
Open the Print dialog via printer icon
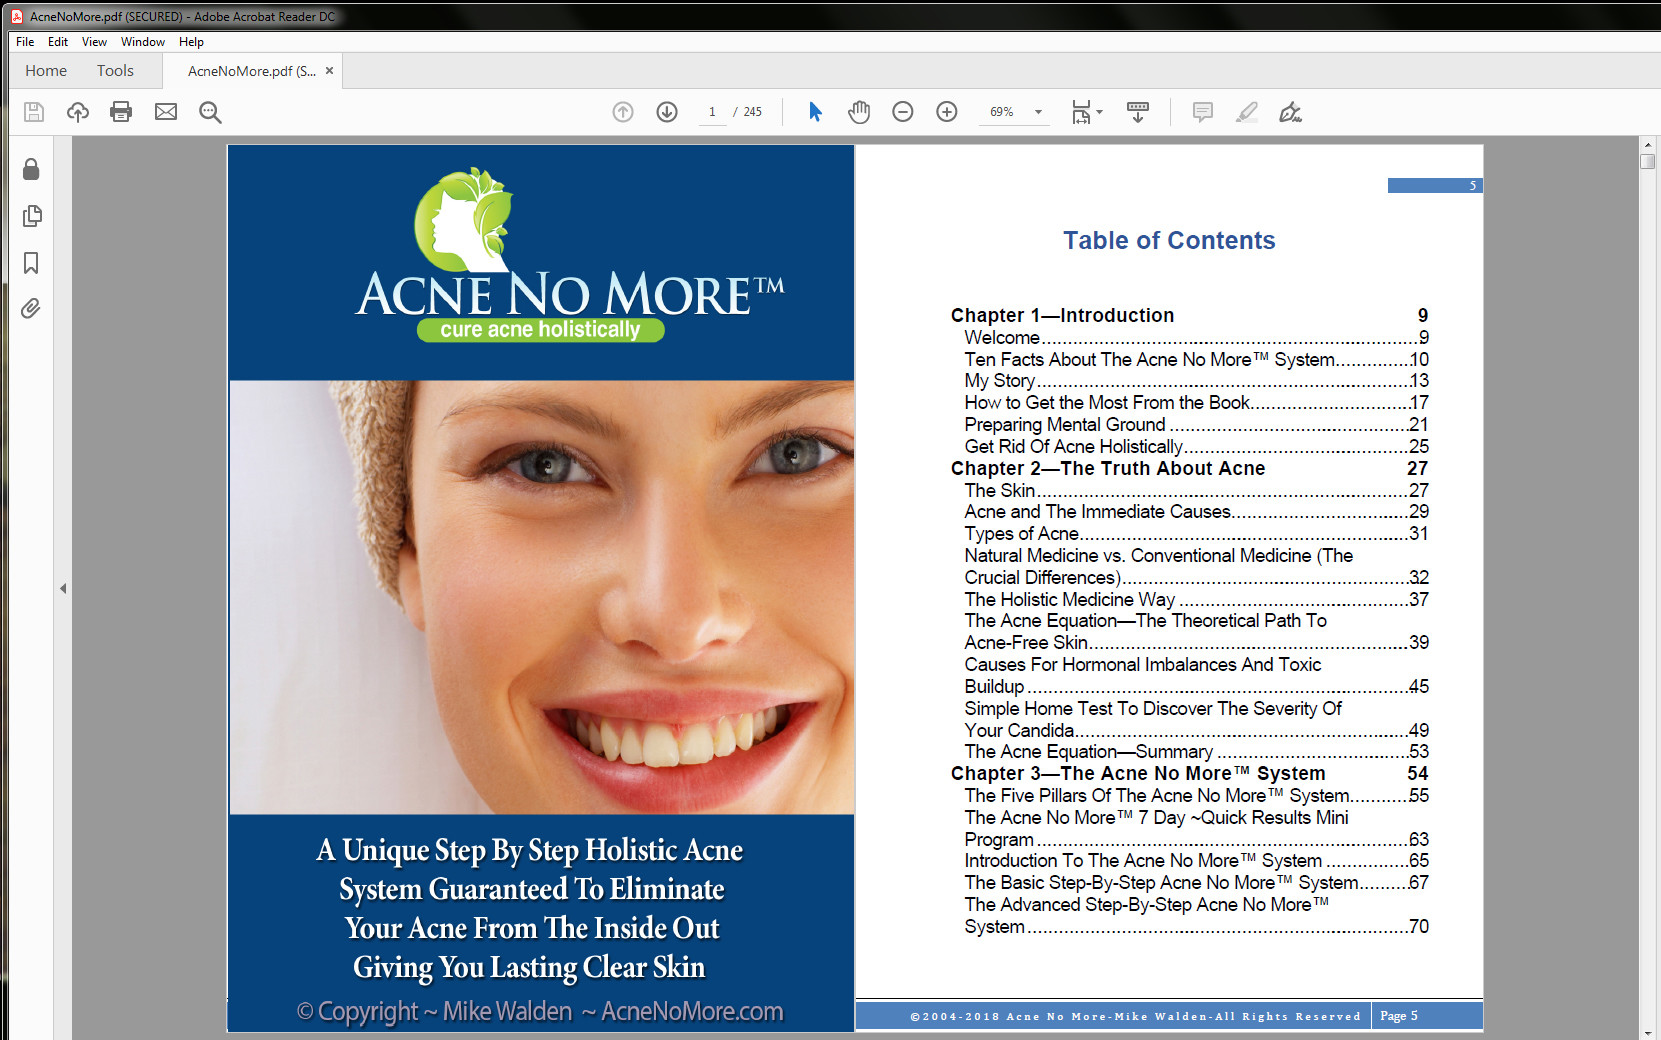click(121, 112)
